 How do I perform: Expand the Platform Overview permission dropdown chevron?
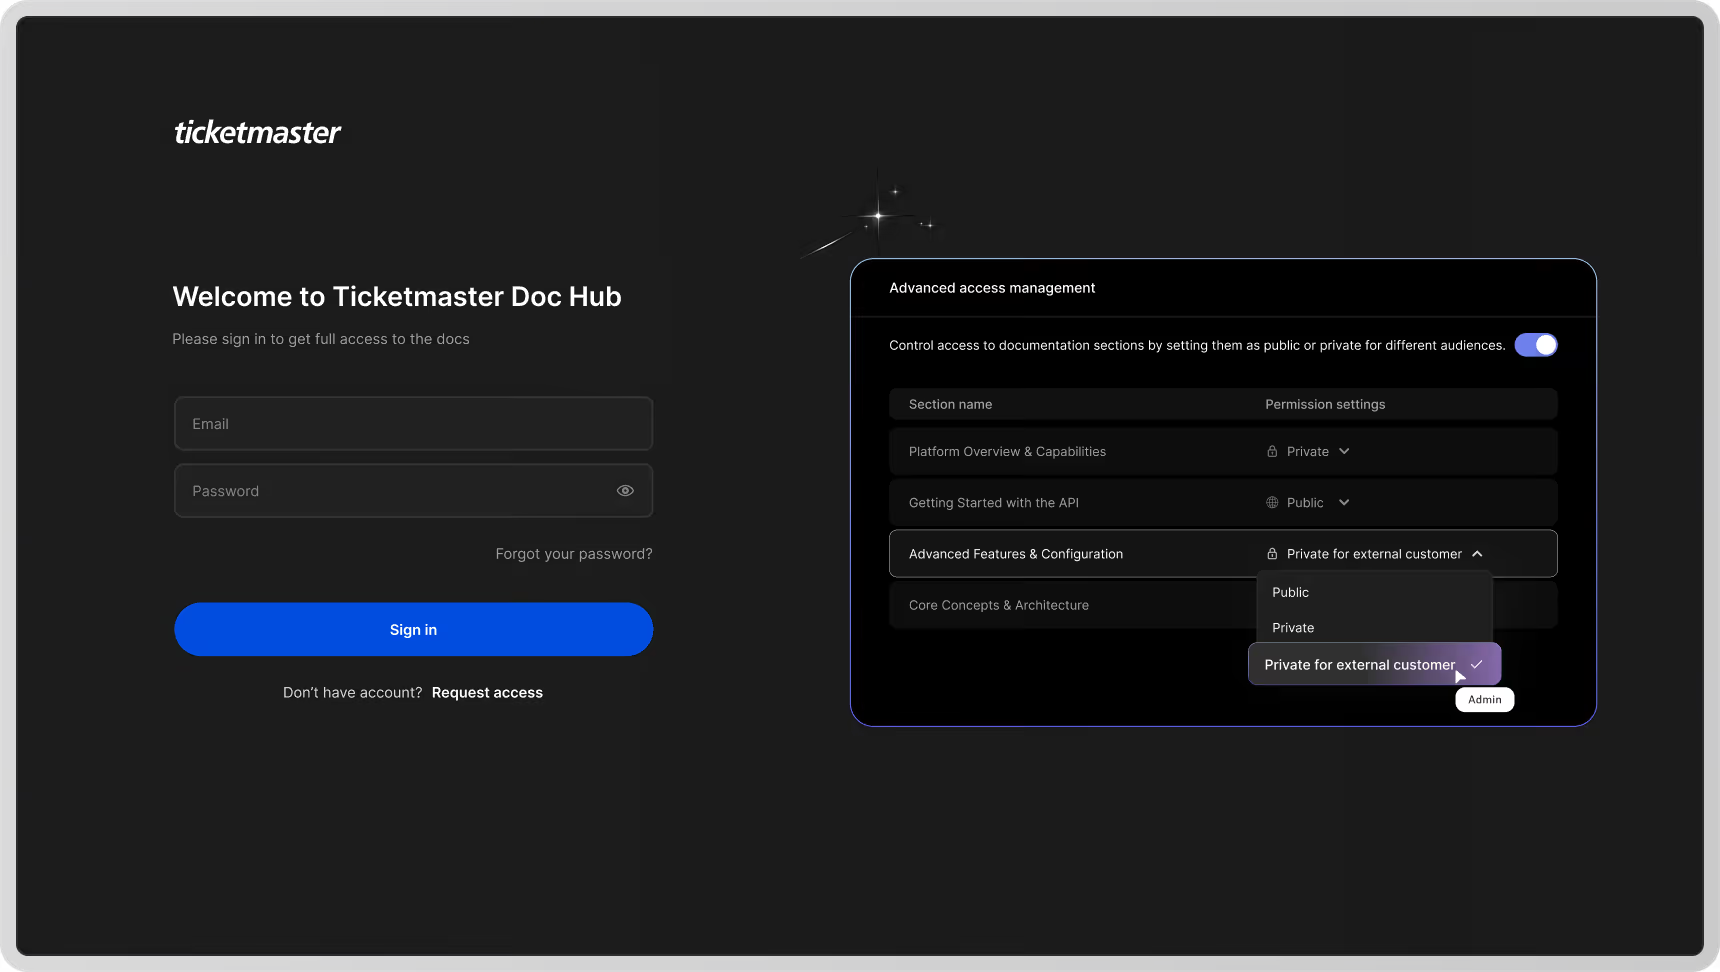click(1344, 452)
